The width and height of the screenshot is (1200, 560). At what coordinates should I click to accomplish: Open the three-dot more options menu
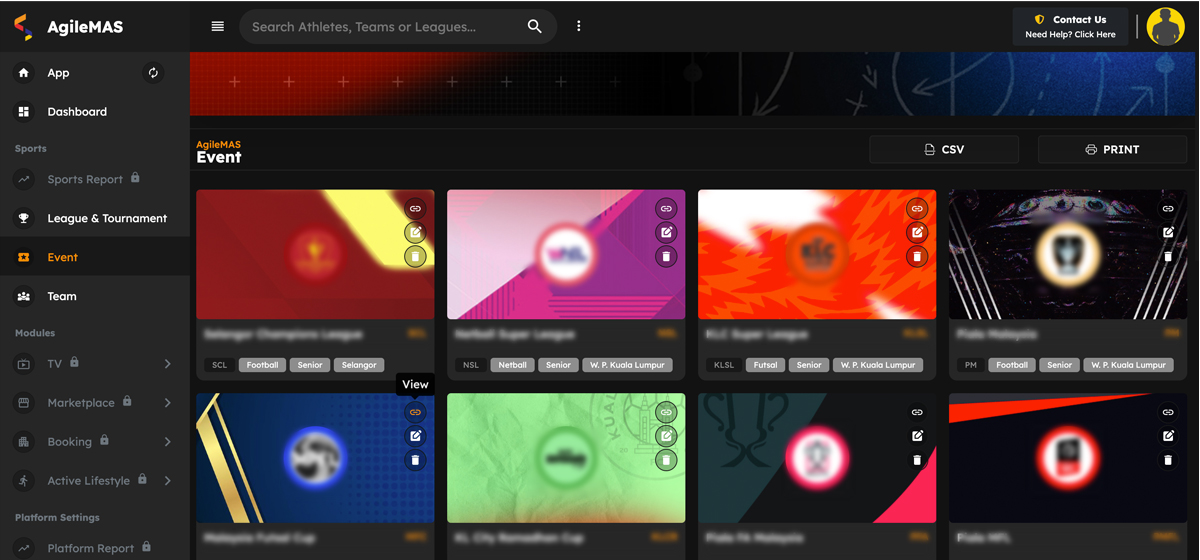pyautogui.click(x=578, y=27)
